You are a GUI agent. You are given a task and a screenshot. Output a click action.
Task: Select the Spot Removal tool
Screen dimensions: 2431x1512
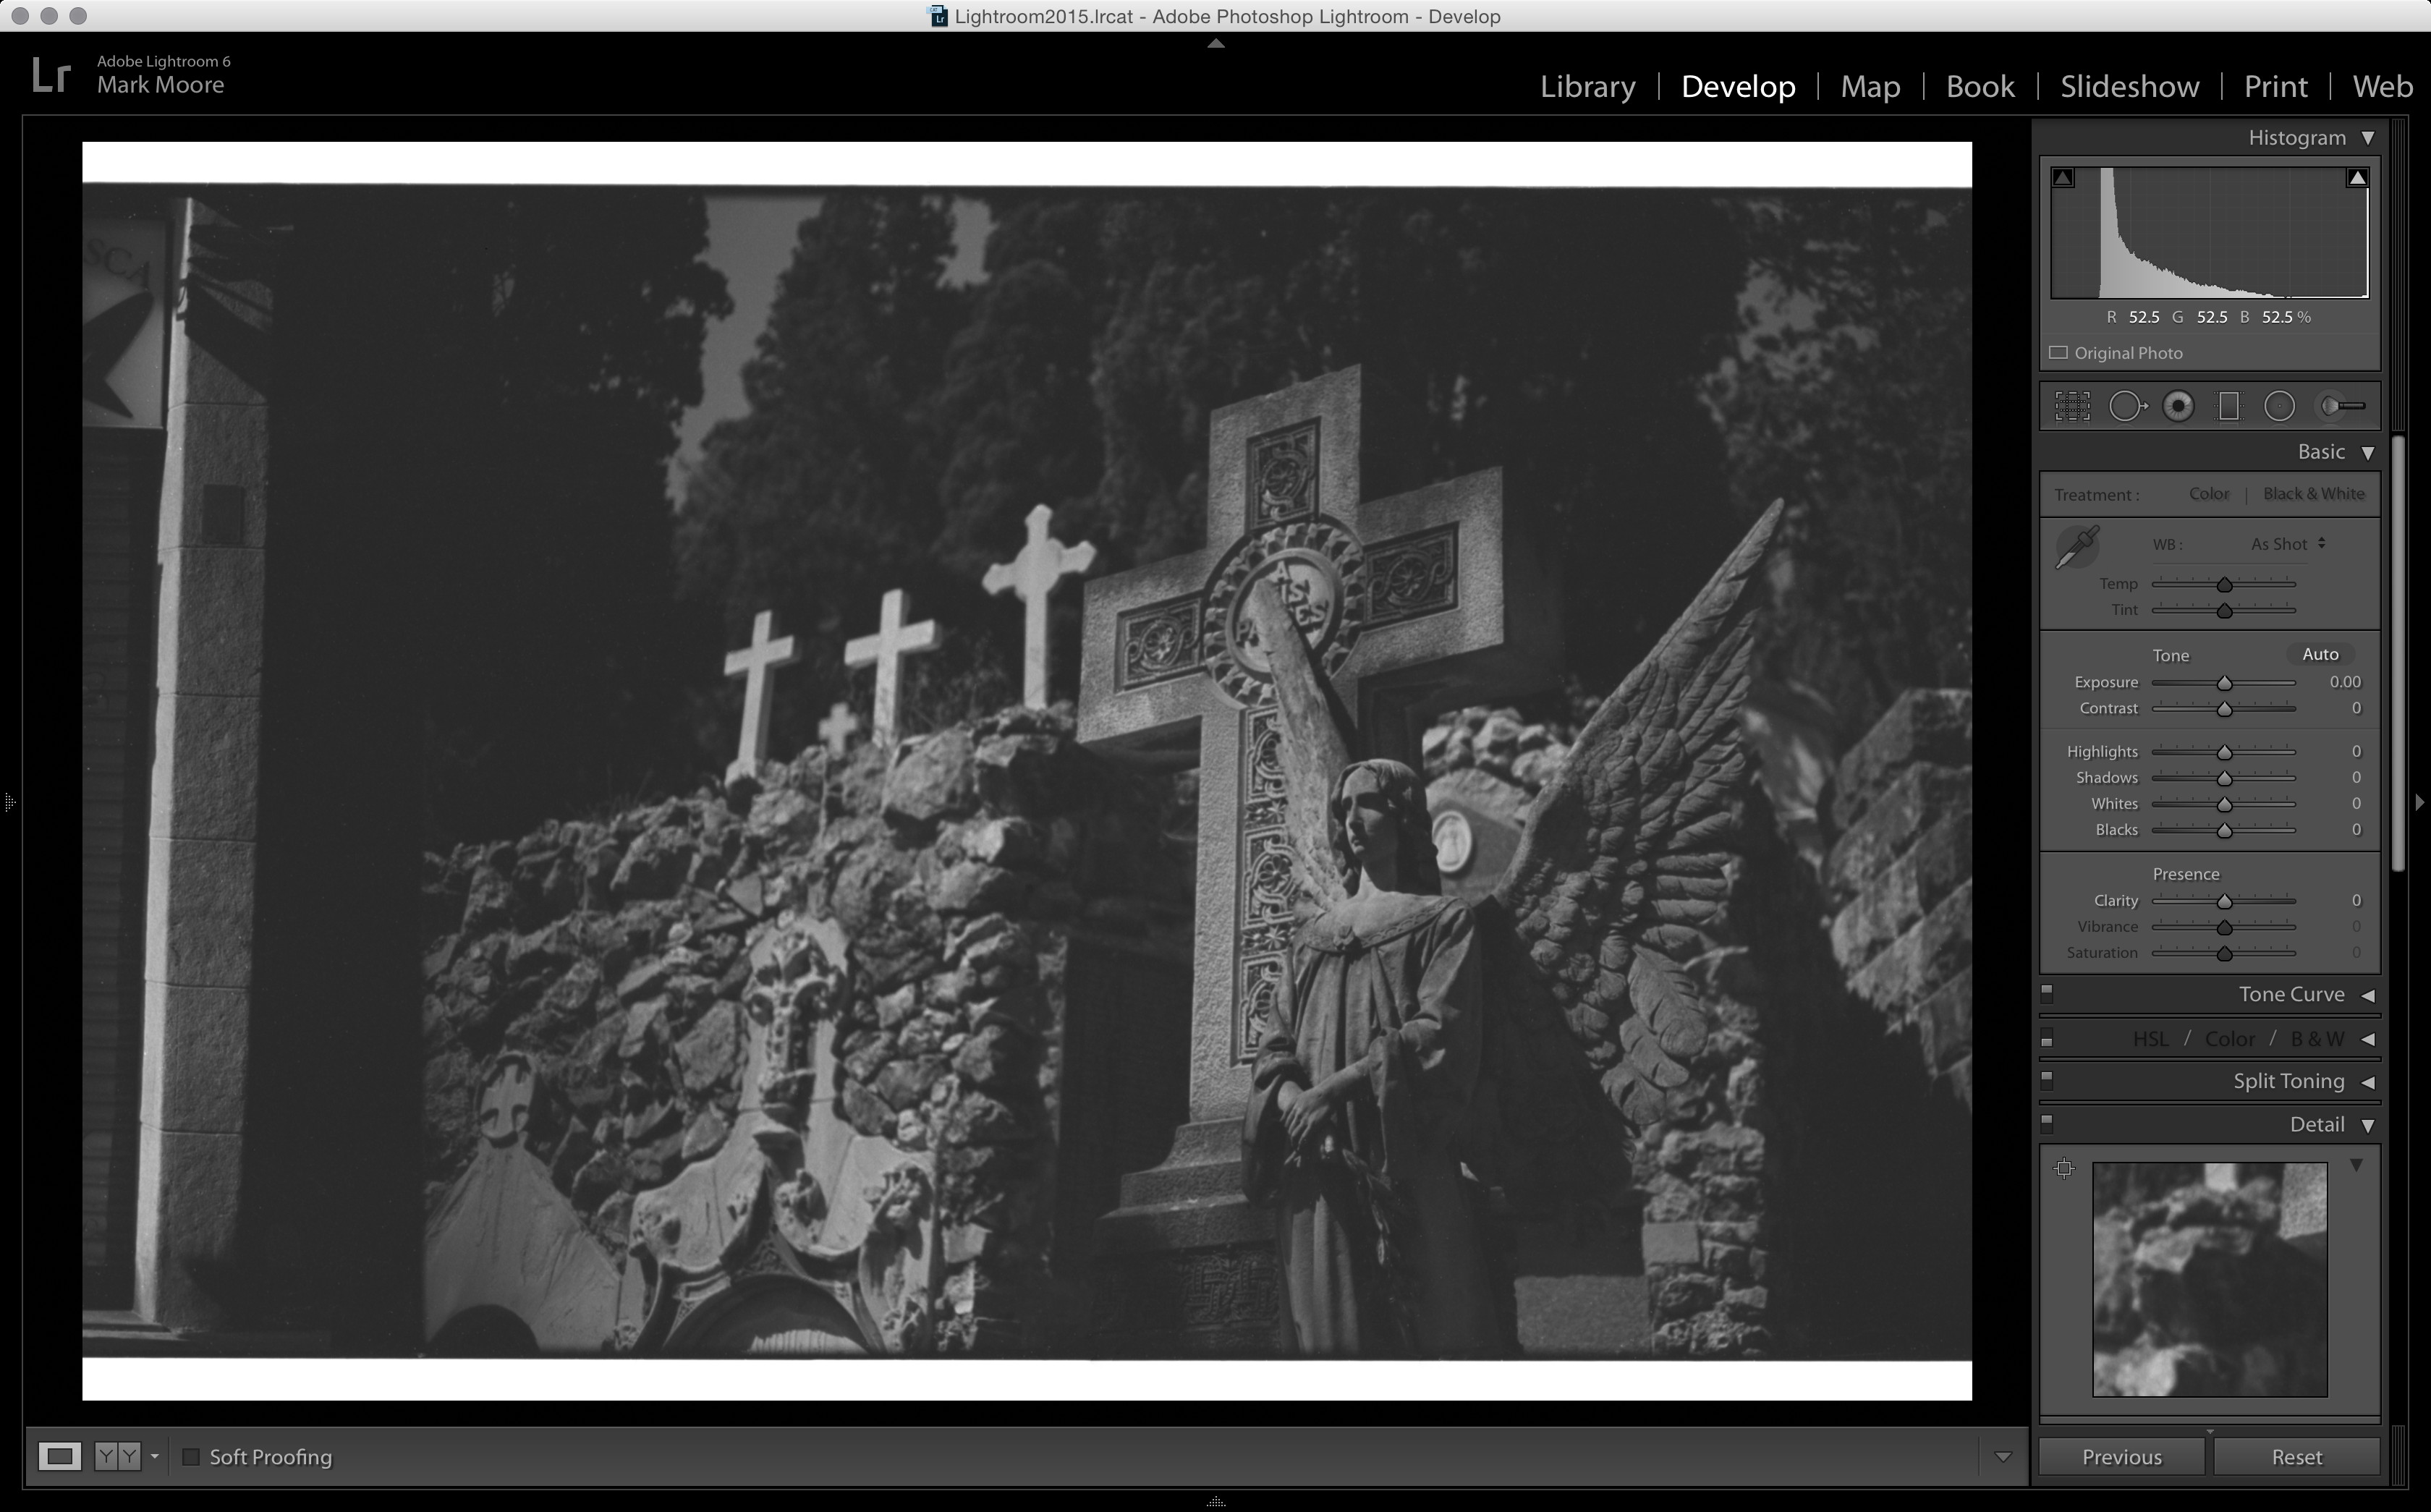2126,406
